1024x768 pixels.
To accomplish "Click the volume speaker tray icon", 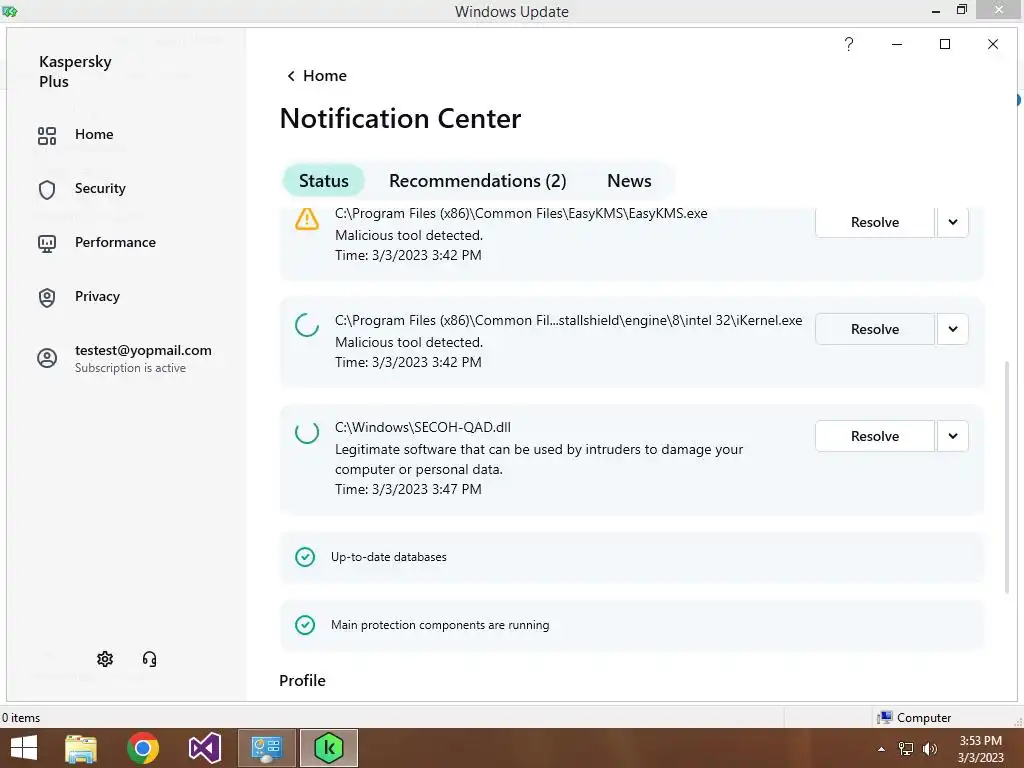I will click(x=929, y=749).
